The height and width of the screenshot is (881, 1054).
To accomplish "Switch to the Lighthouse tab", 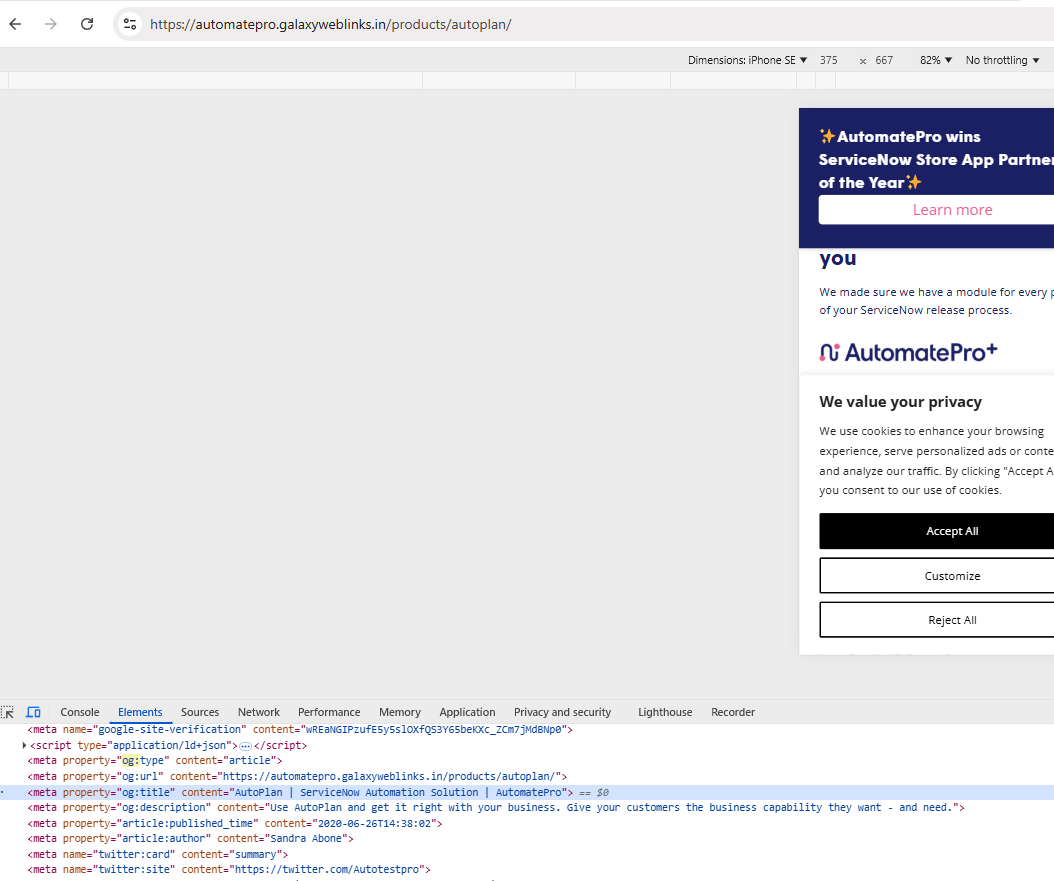I will pyautogui.click(x=665, y=712).
